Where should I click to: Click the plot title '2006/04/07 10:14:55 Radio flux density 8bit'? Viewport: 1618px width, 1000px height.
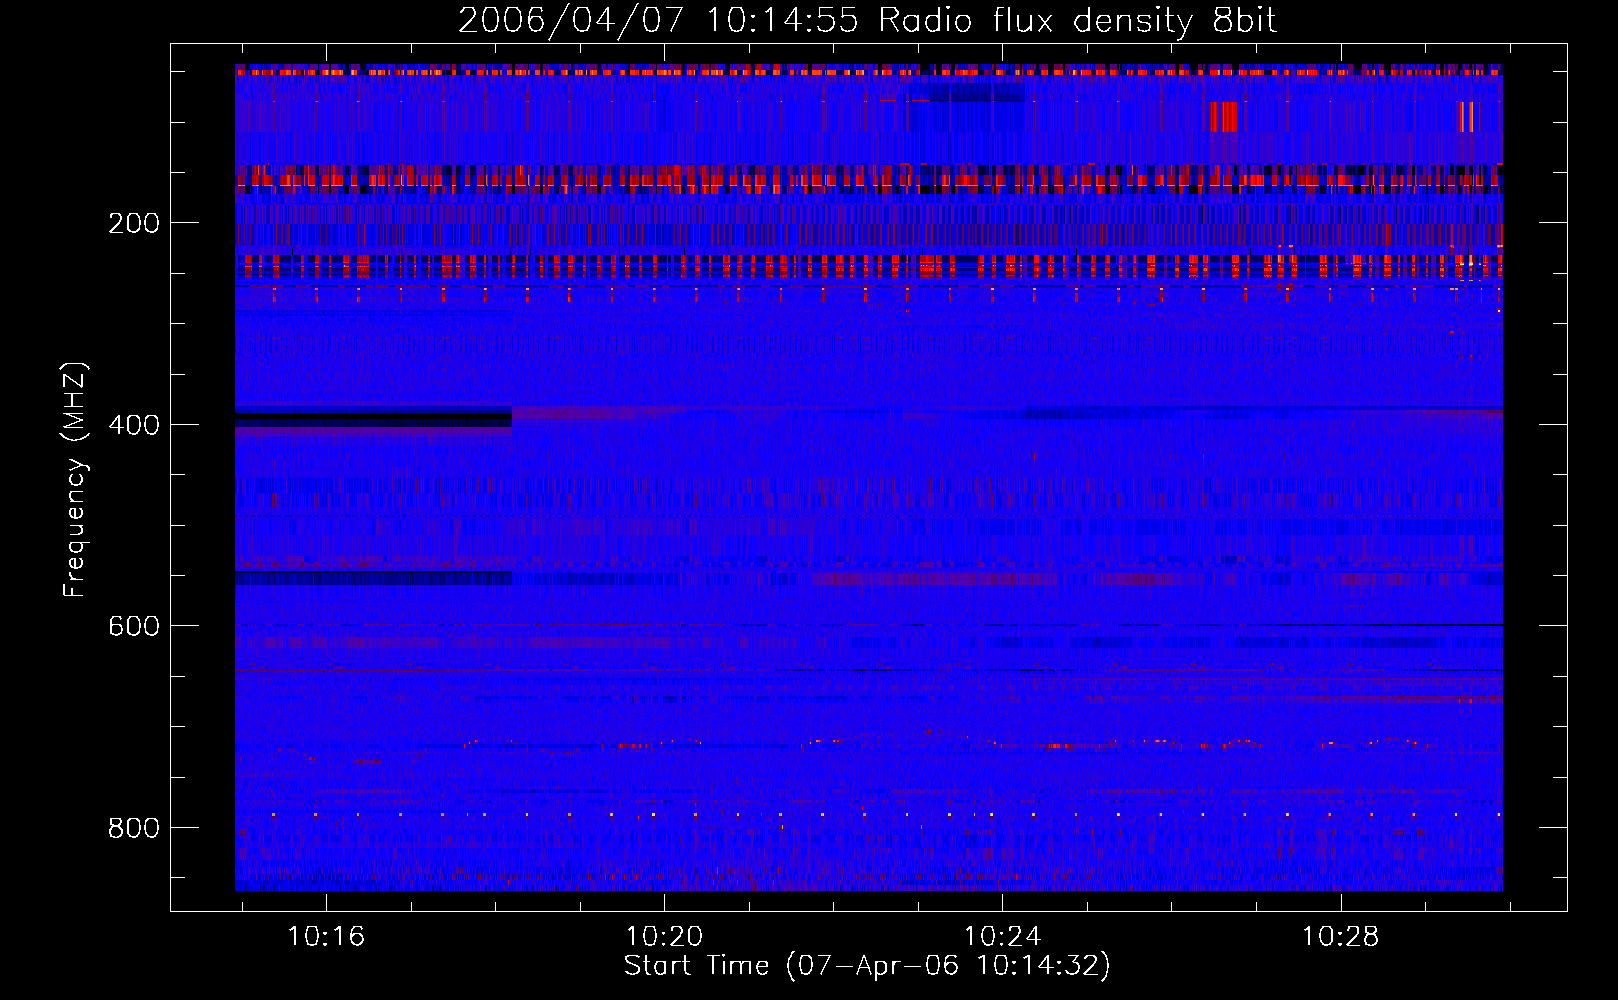867,20
